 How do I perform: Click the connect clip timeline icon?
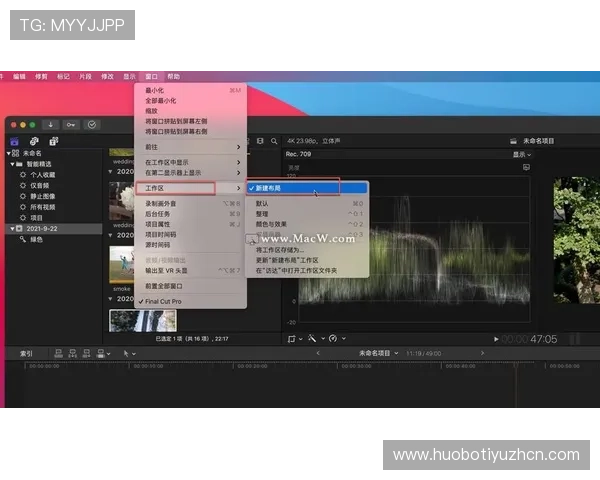(58, 353)
